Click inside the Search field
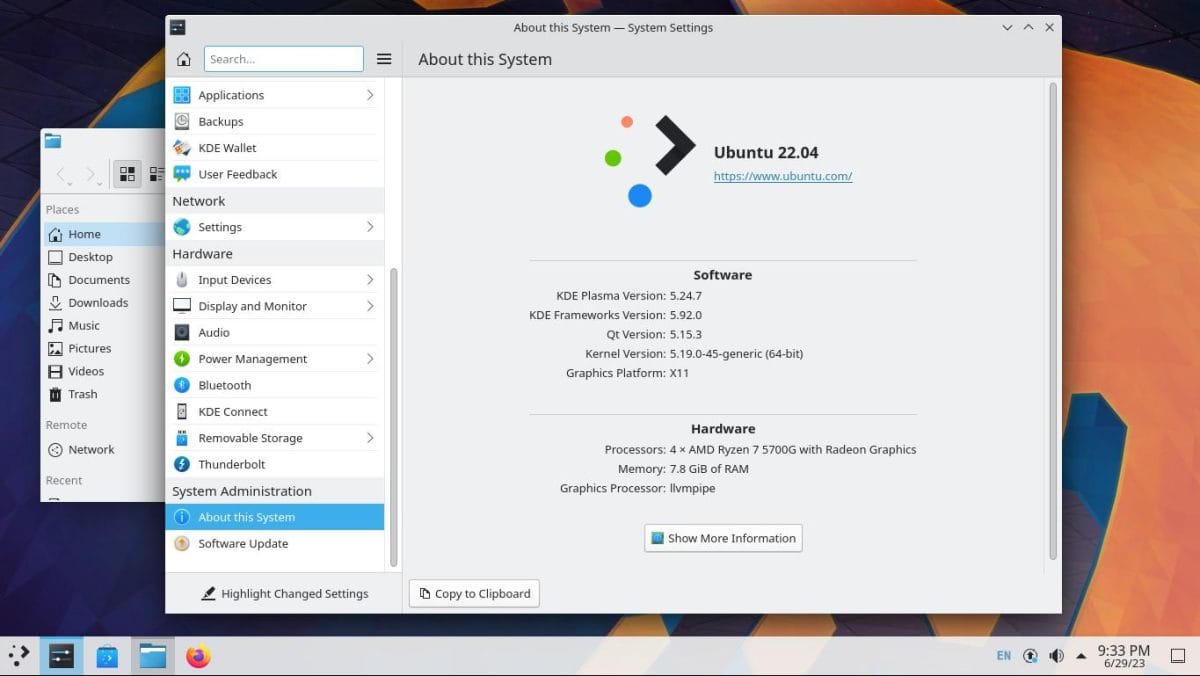This screenshot has width=1200, height=676. coord(283,58)
